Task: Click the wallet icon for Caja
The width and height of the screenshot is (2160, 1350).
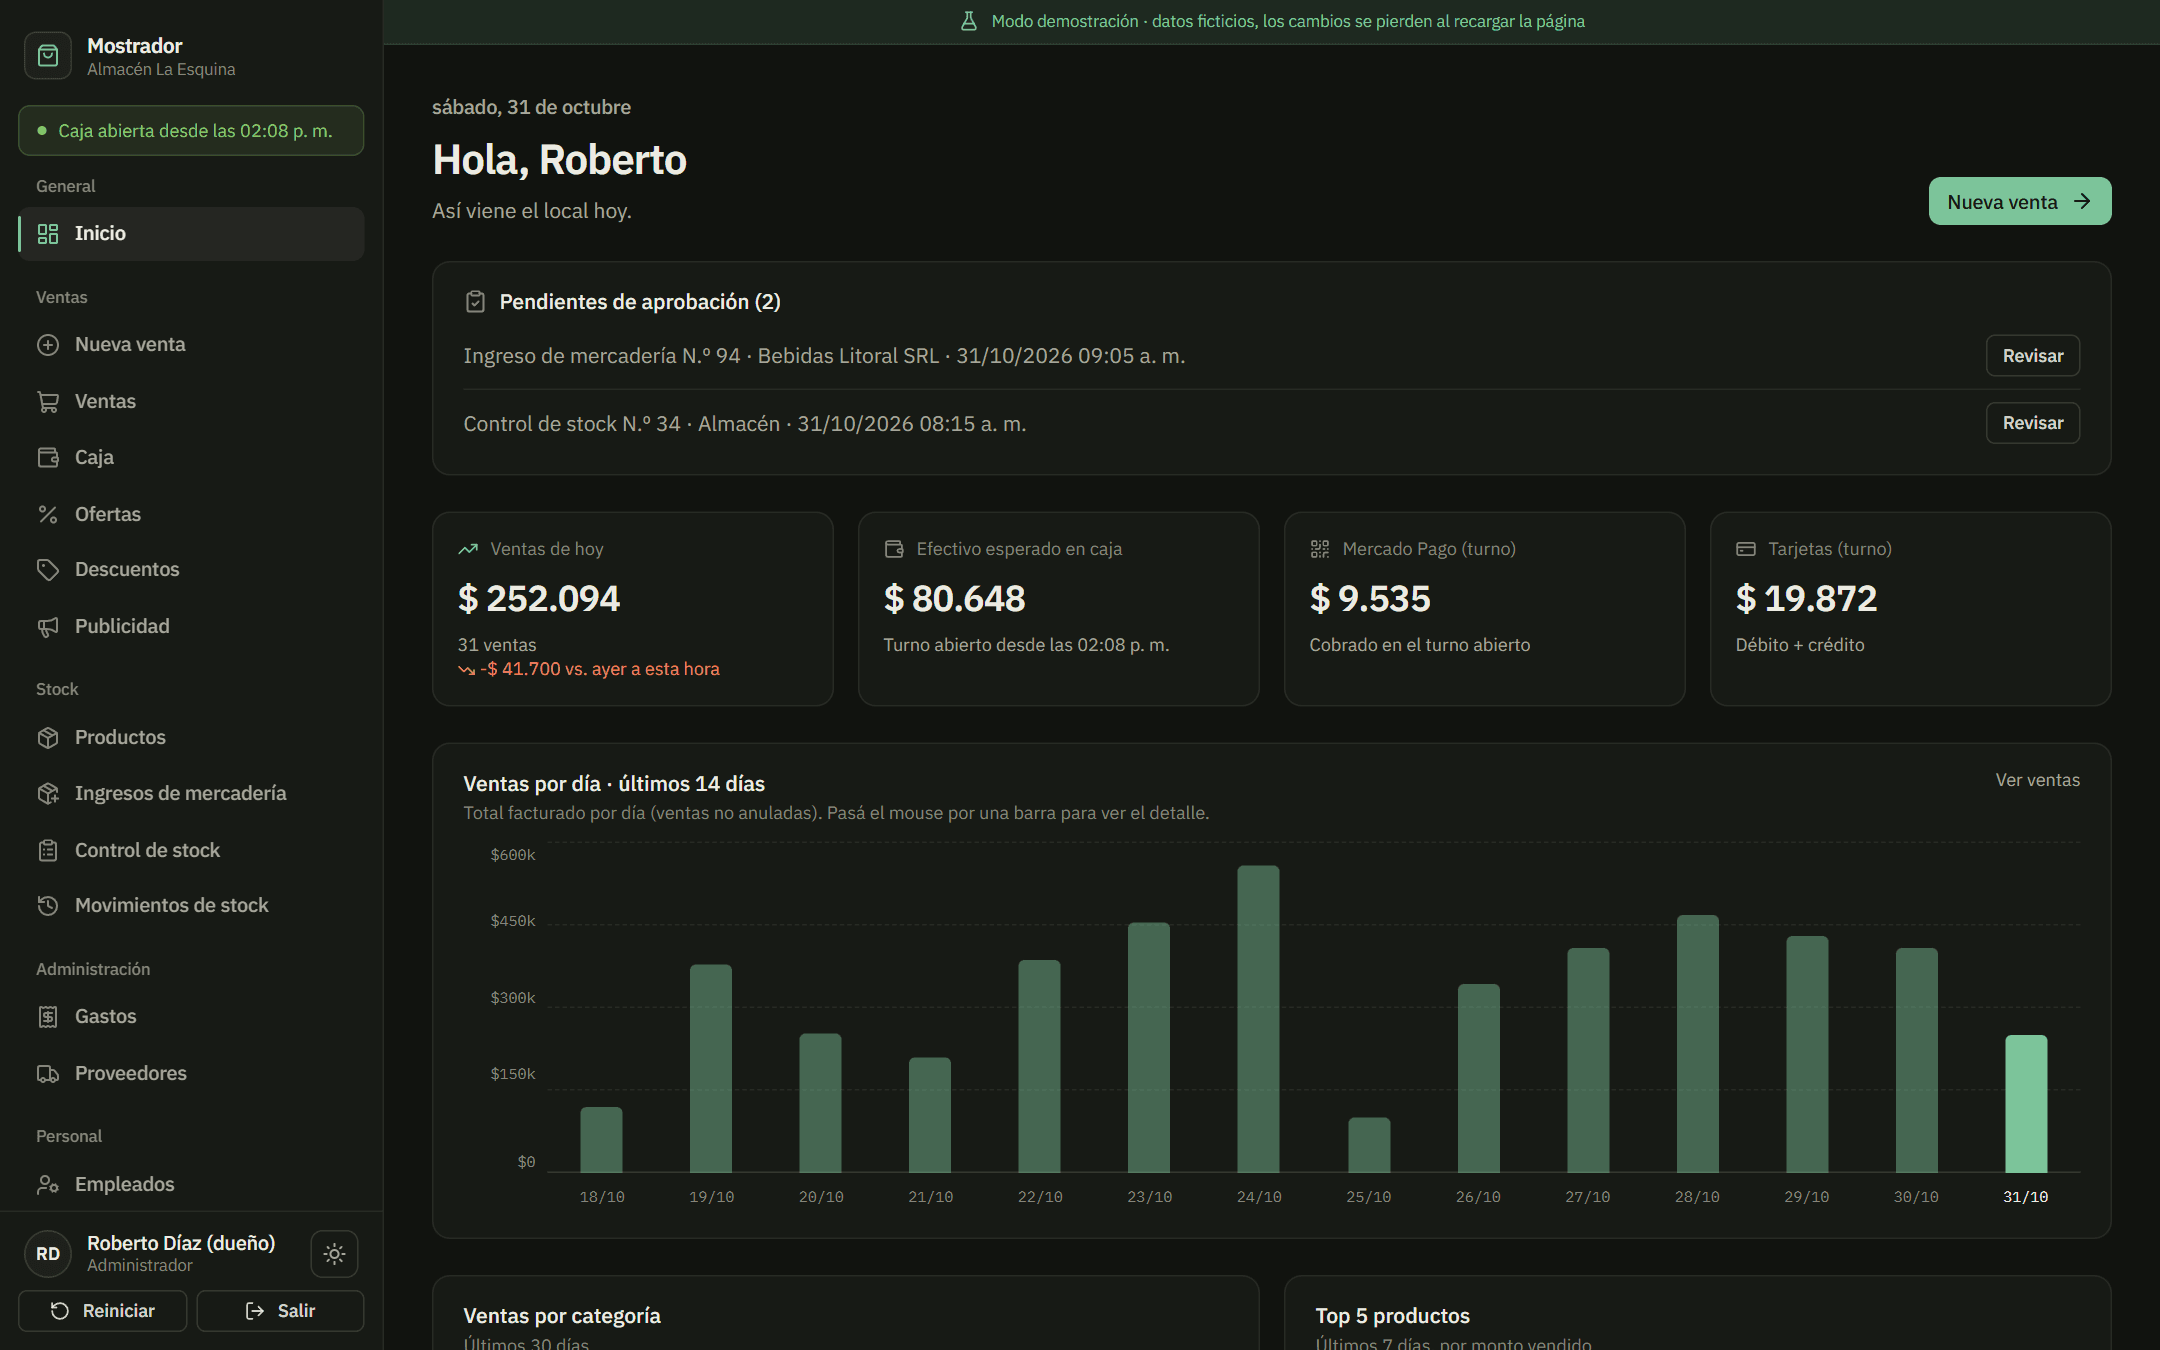Action: (x=48, y=458)
